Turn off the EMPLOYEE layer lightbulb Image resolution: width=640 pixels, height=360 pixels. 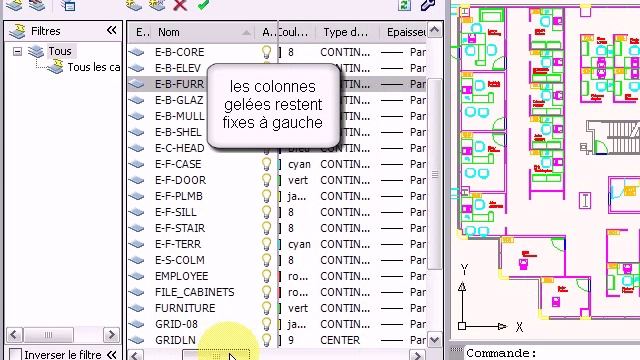pos(266,276)
